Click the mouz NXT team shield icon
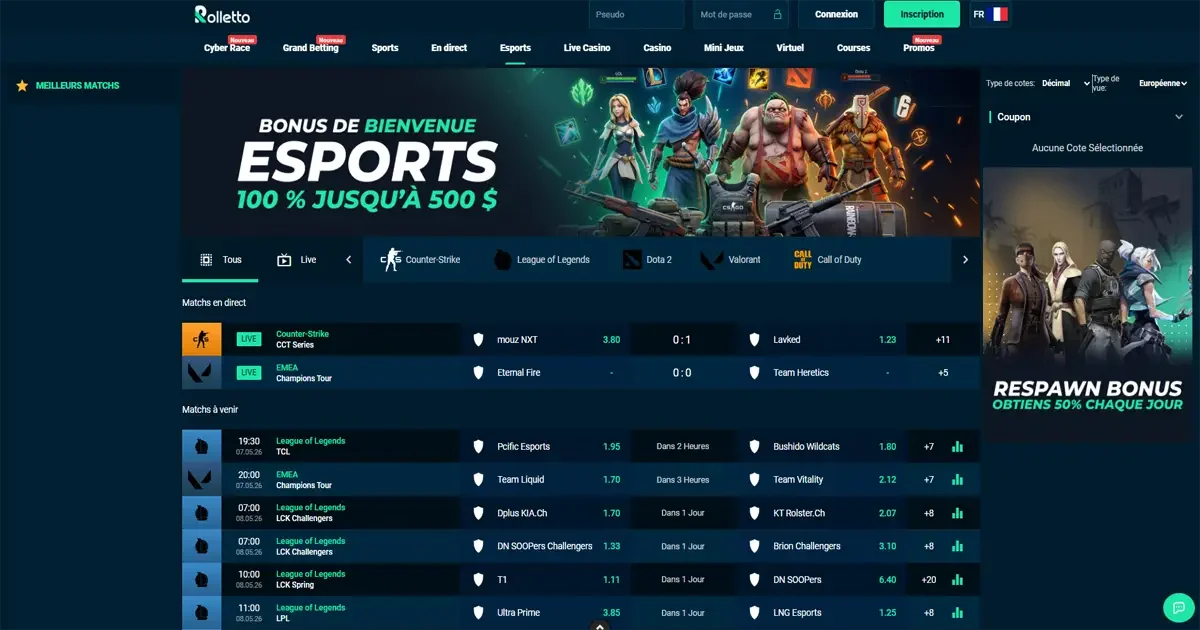This screenshot has height=630, width=1200. point(478,340)
